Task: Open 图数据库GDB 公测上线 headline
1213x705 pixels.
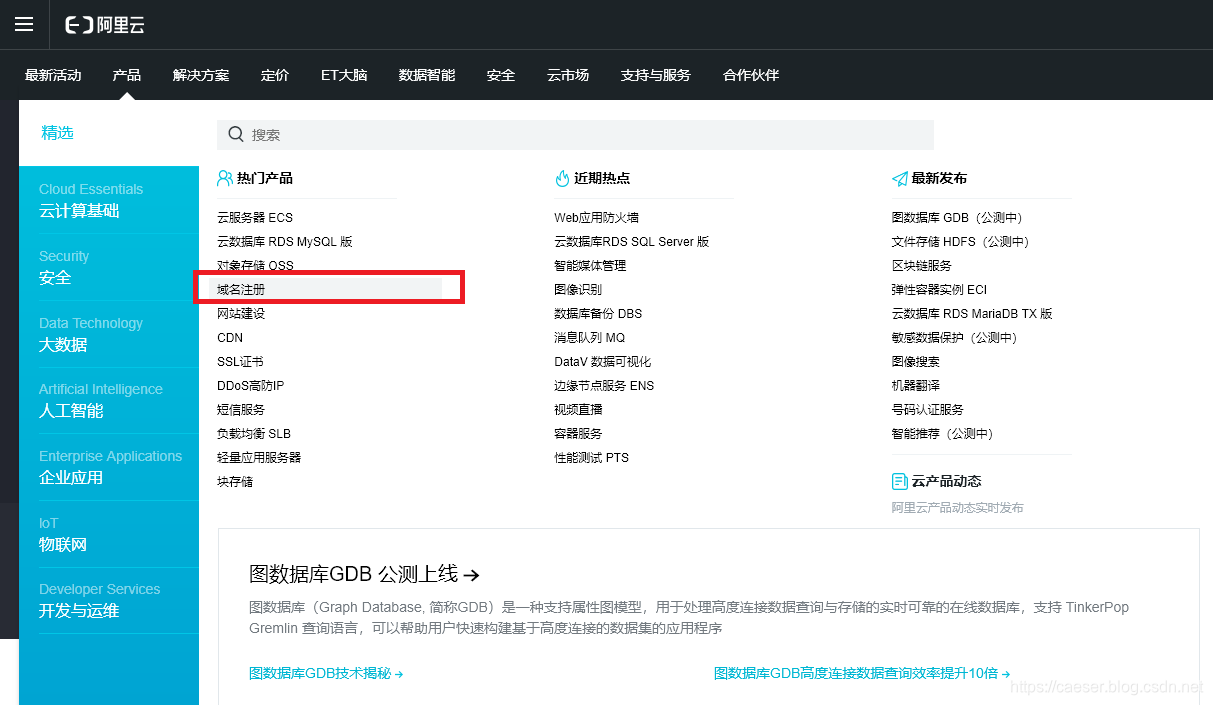Action: (x=364, y=574)
